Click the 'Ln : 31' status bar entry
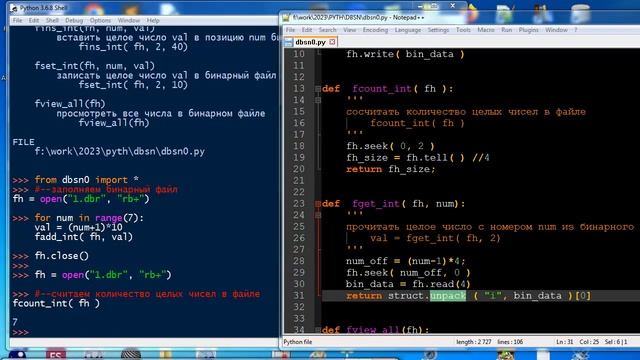 pos(564,342)
